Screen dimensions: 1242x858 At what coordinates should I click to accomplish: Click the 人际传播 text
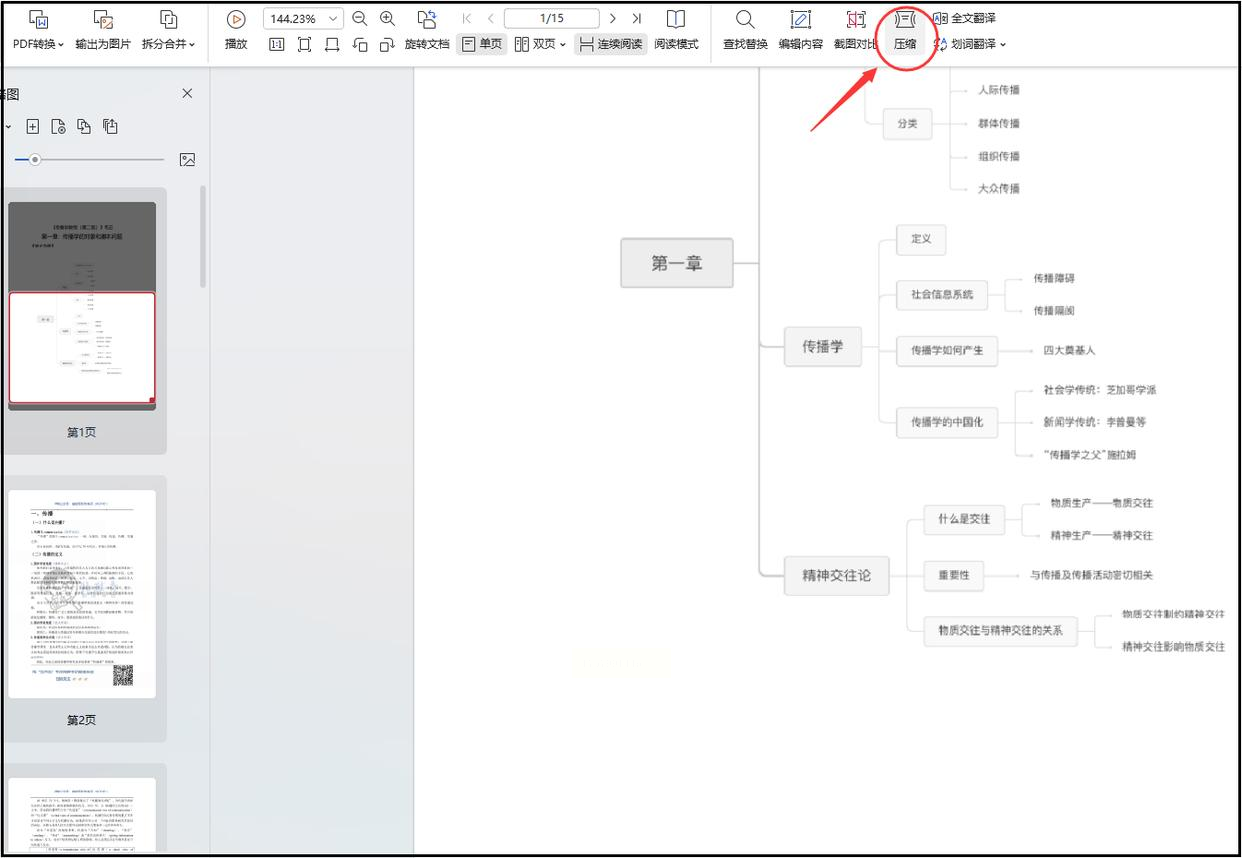(999, 90)
